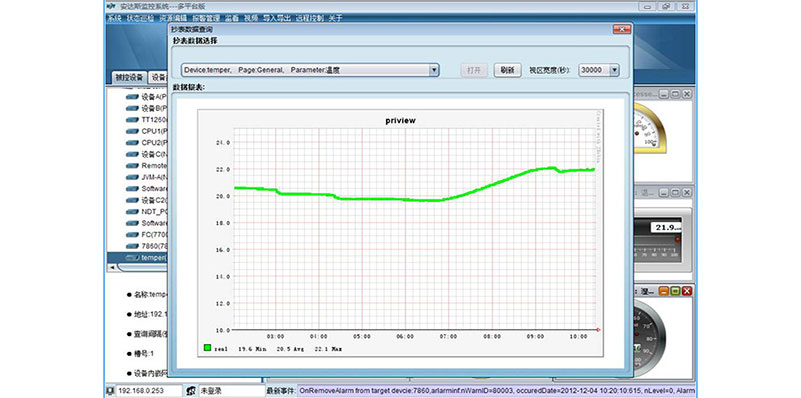
Task: Select the TT1260 device icon in tree
Action: click(132, 120)
